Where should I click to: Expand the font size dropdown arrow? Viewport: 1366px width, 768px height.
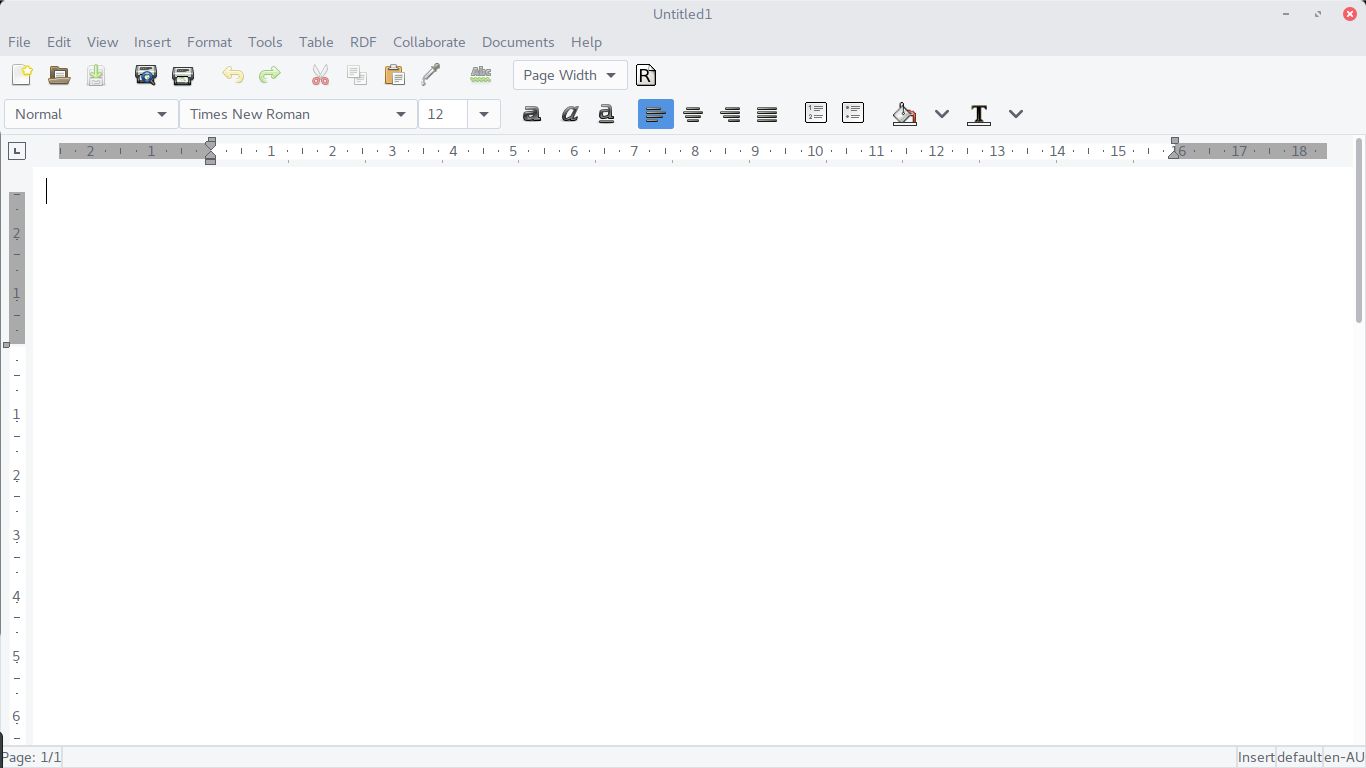click(x=484, y=114)
